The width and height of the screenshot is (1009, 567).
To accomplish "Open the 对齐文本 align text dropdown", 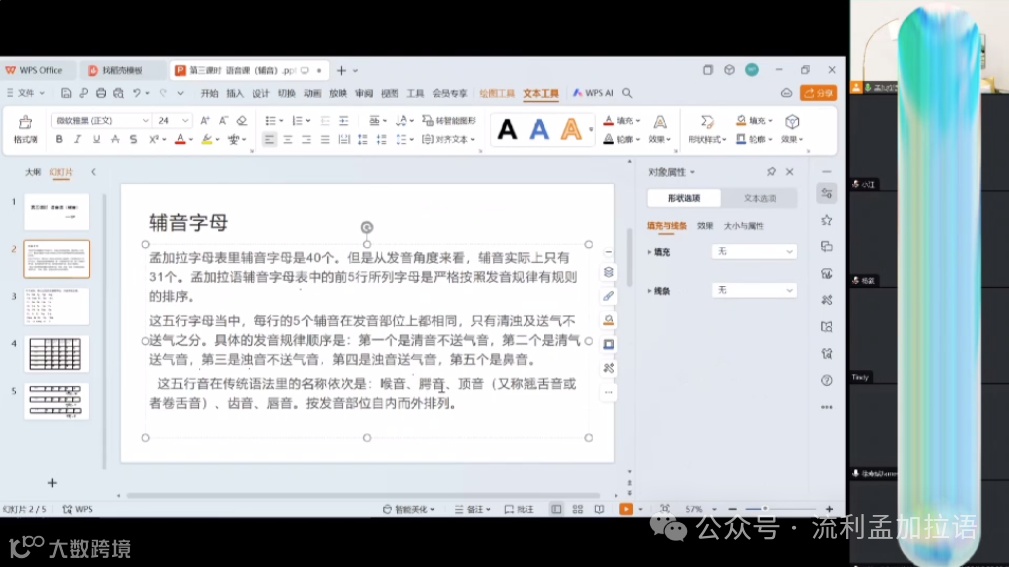I will click(449, 139).
